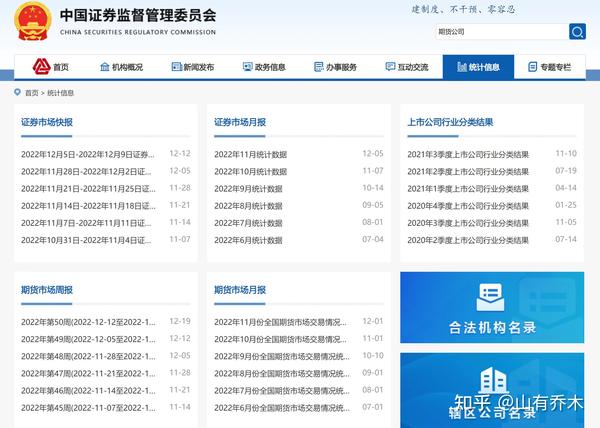This screenshot has height=428, width=600.
Task: Open 2022年6月份全国期货市场交易情况 report
Action: tap(282, 408)
